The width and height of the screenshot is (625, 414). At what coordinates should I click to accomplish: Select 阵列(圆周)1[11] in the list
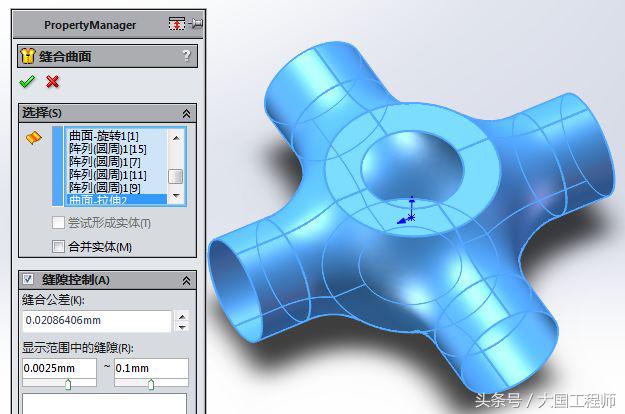point(108,175)
